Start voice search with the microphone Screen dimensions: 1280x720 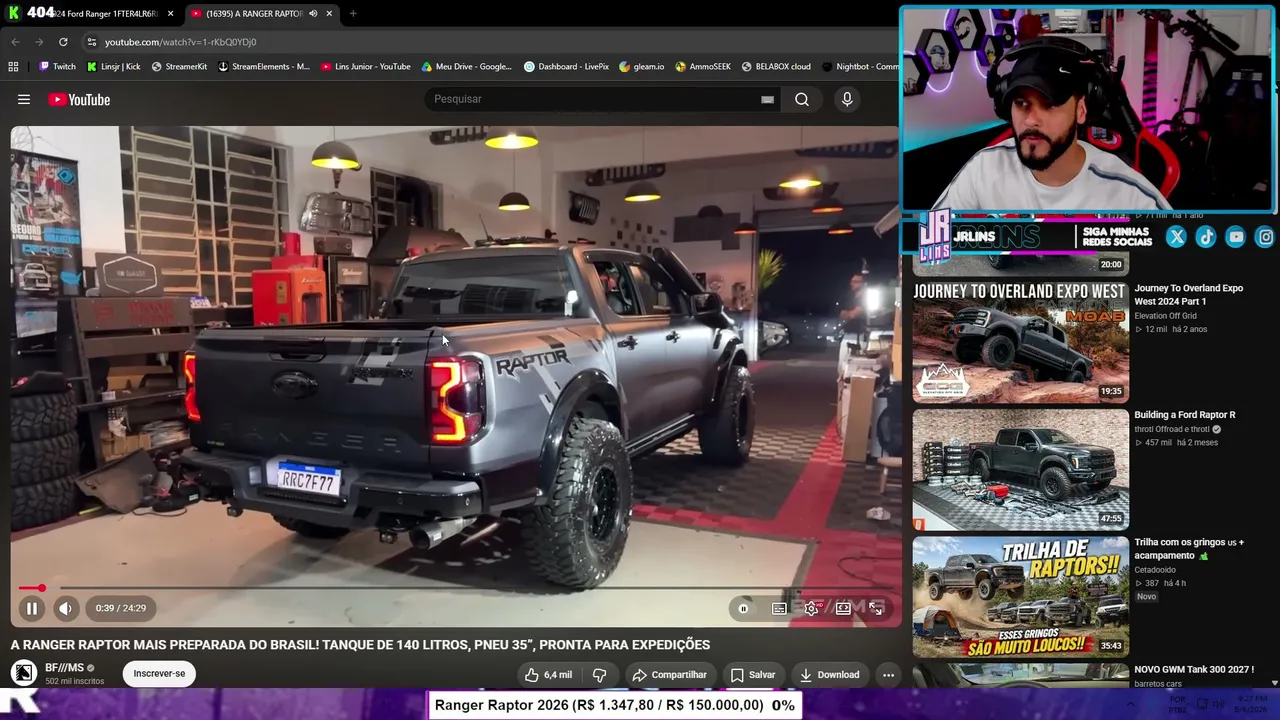click(x=847, y=99)
